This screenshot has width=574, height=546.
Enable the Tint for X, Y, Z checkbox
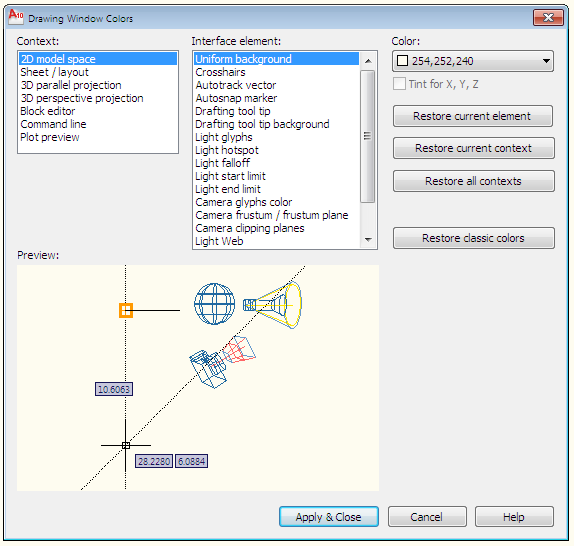coord(399,84)
